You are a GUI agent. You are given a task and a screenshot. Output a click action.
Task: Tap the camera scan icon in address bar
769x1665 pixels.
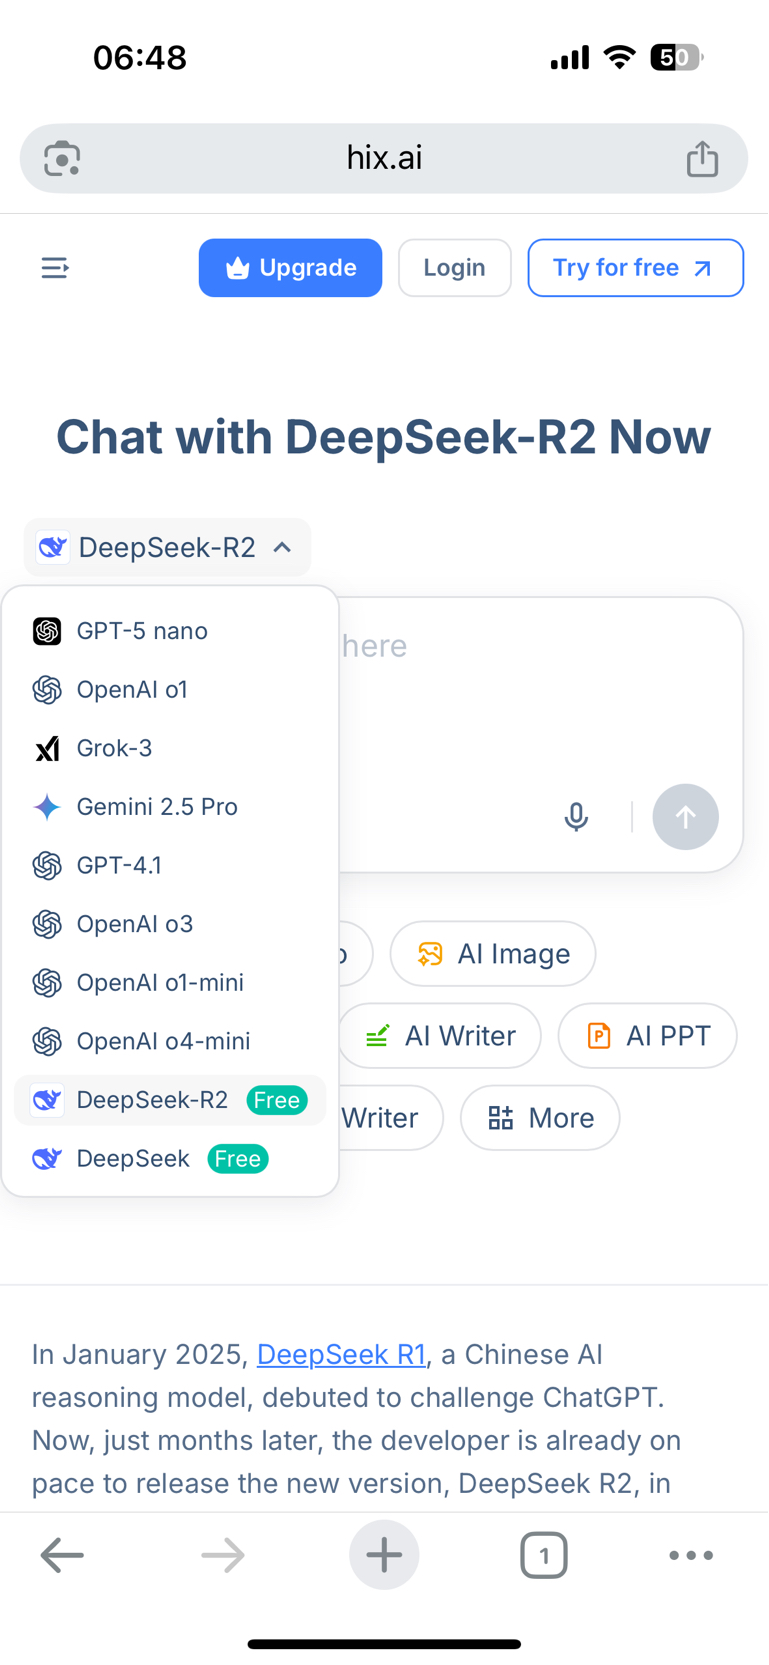pos(62,159)
